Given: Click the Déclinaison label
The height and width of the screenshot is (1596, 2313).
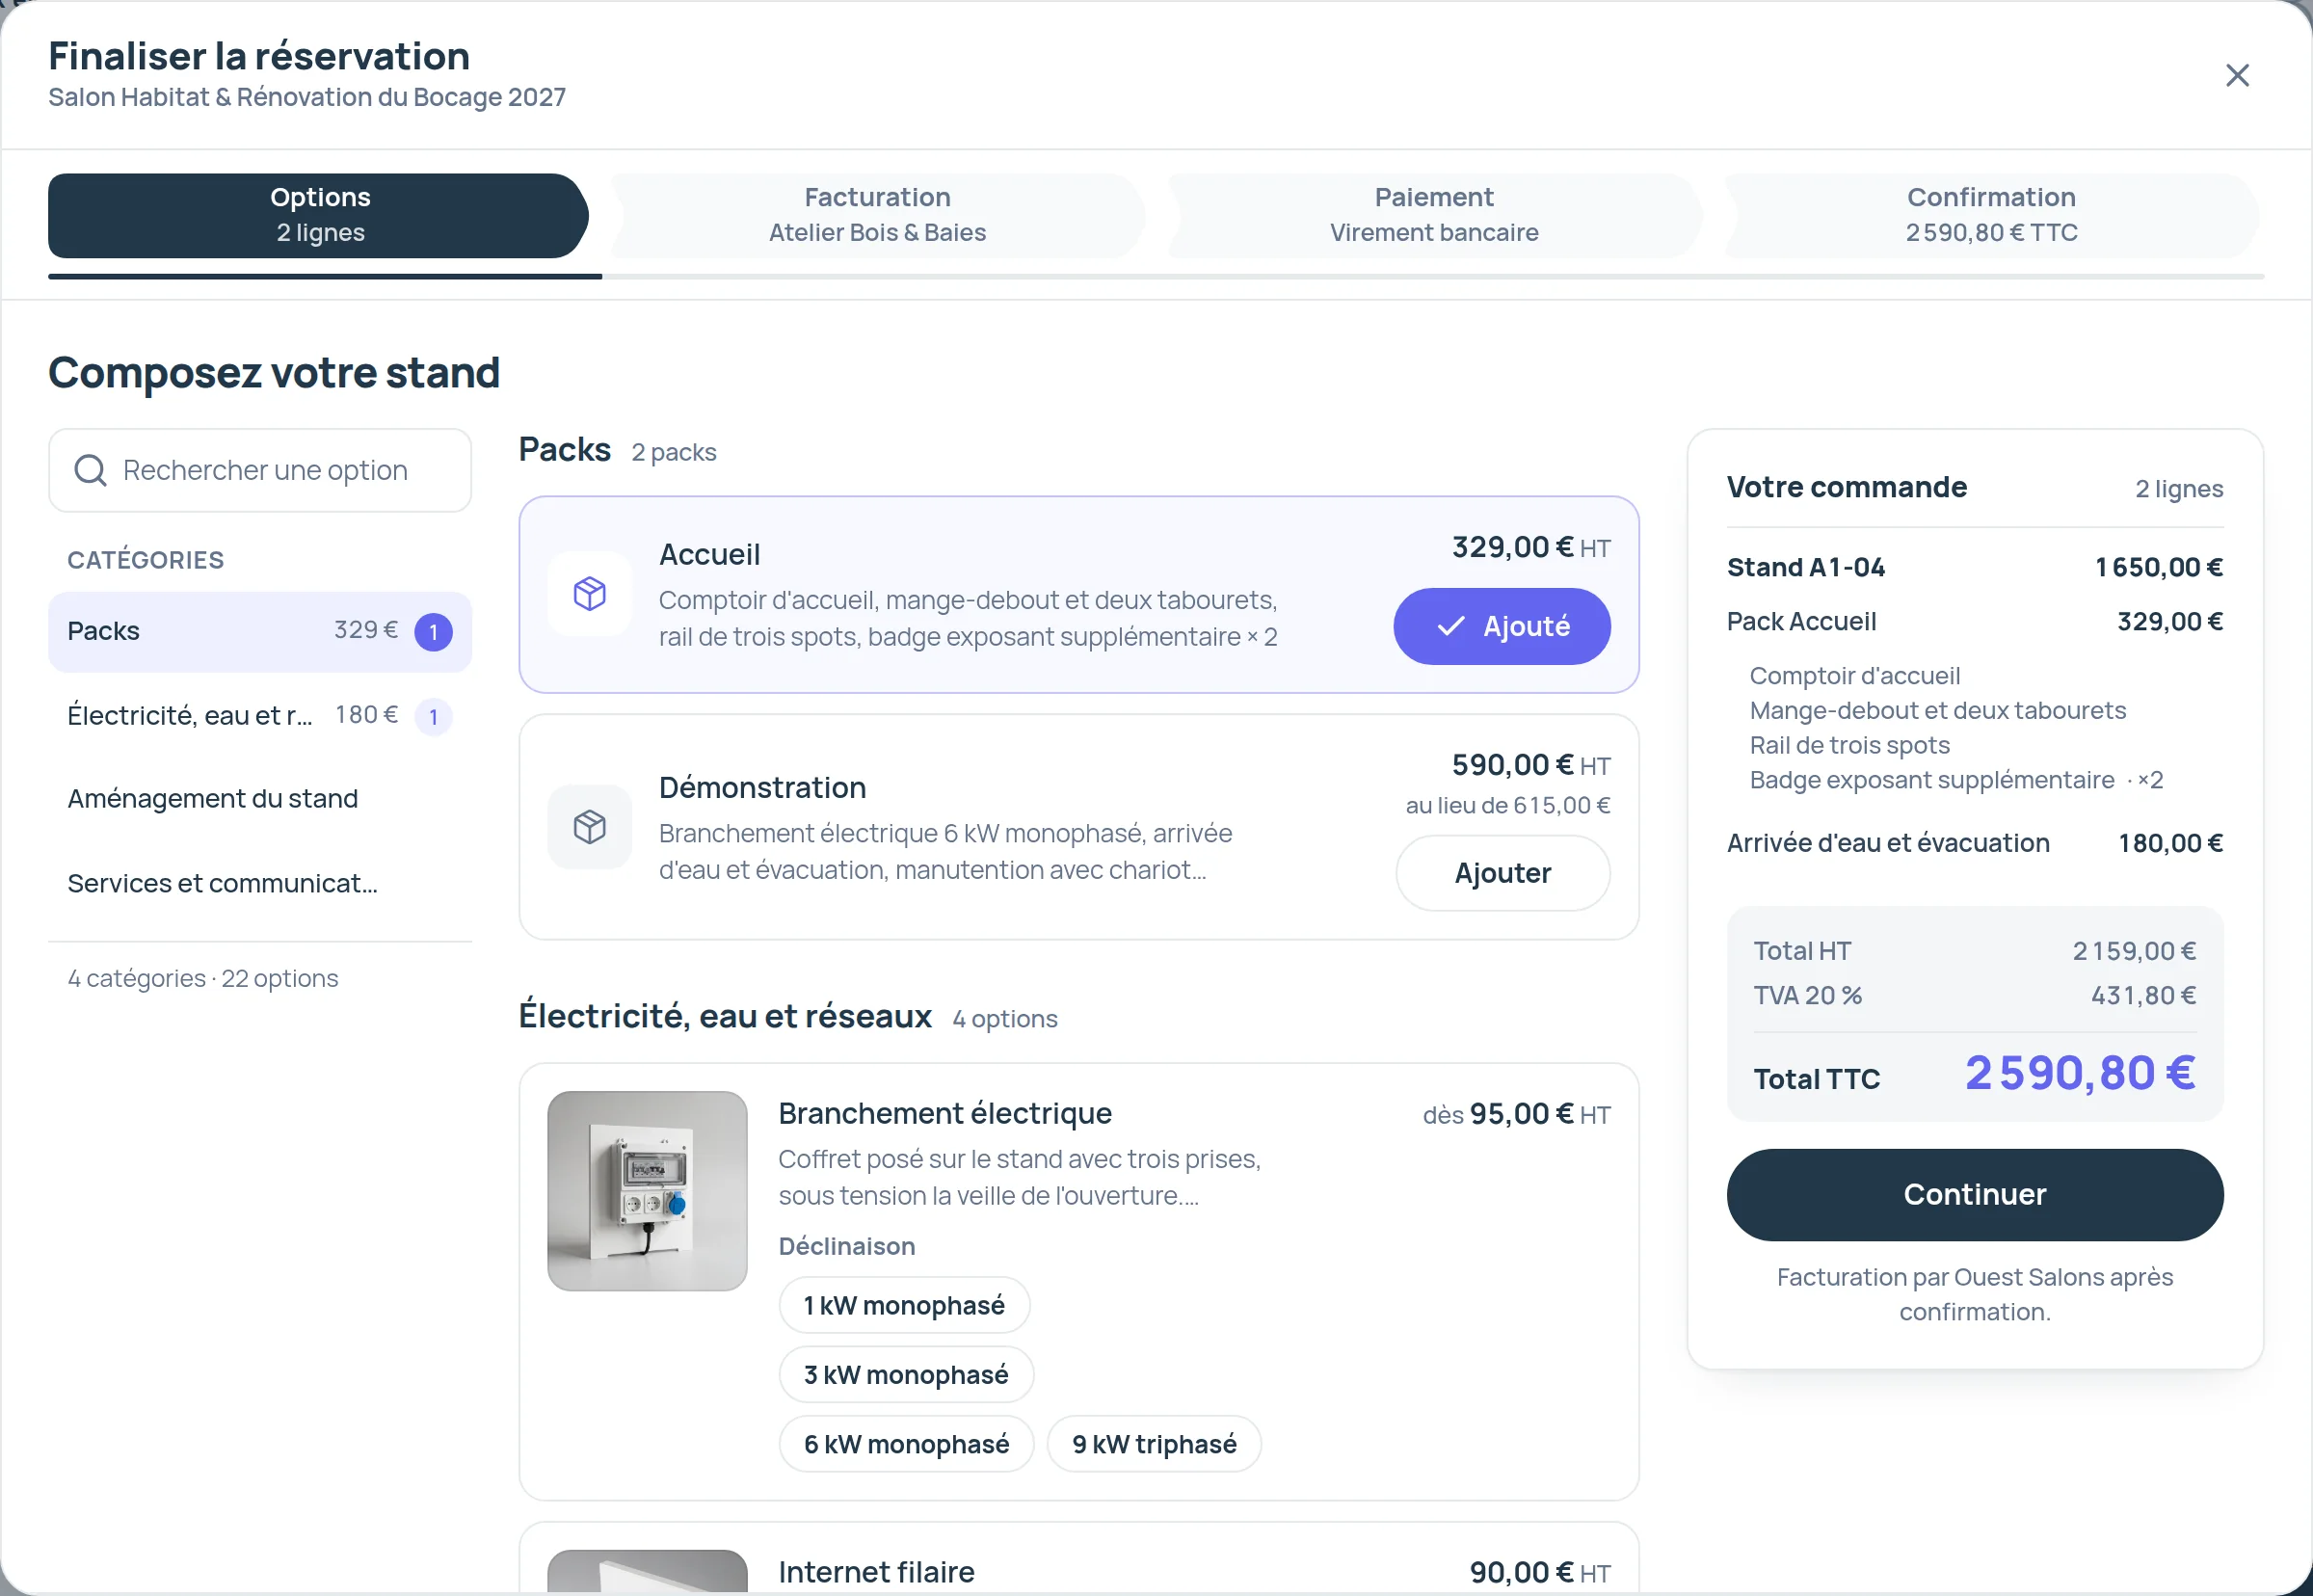Looking at the screenshot, I should coord(847,1246).
